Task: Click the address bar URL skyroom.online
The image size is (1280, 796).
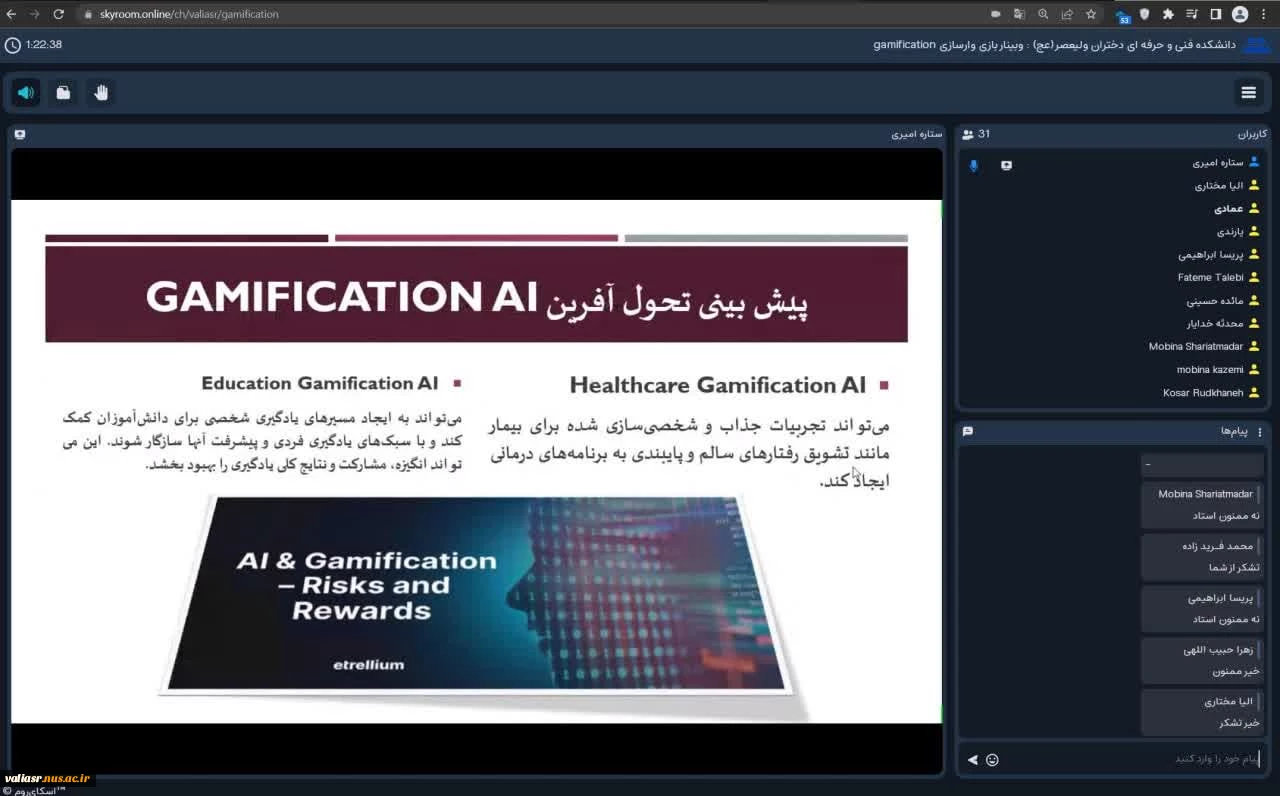Action: tap(189, 14)
